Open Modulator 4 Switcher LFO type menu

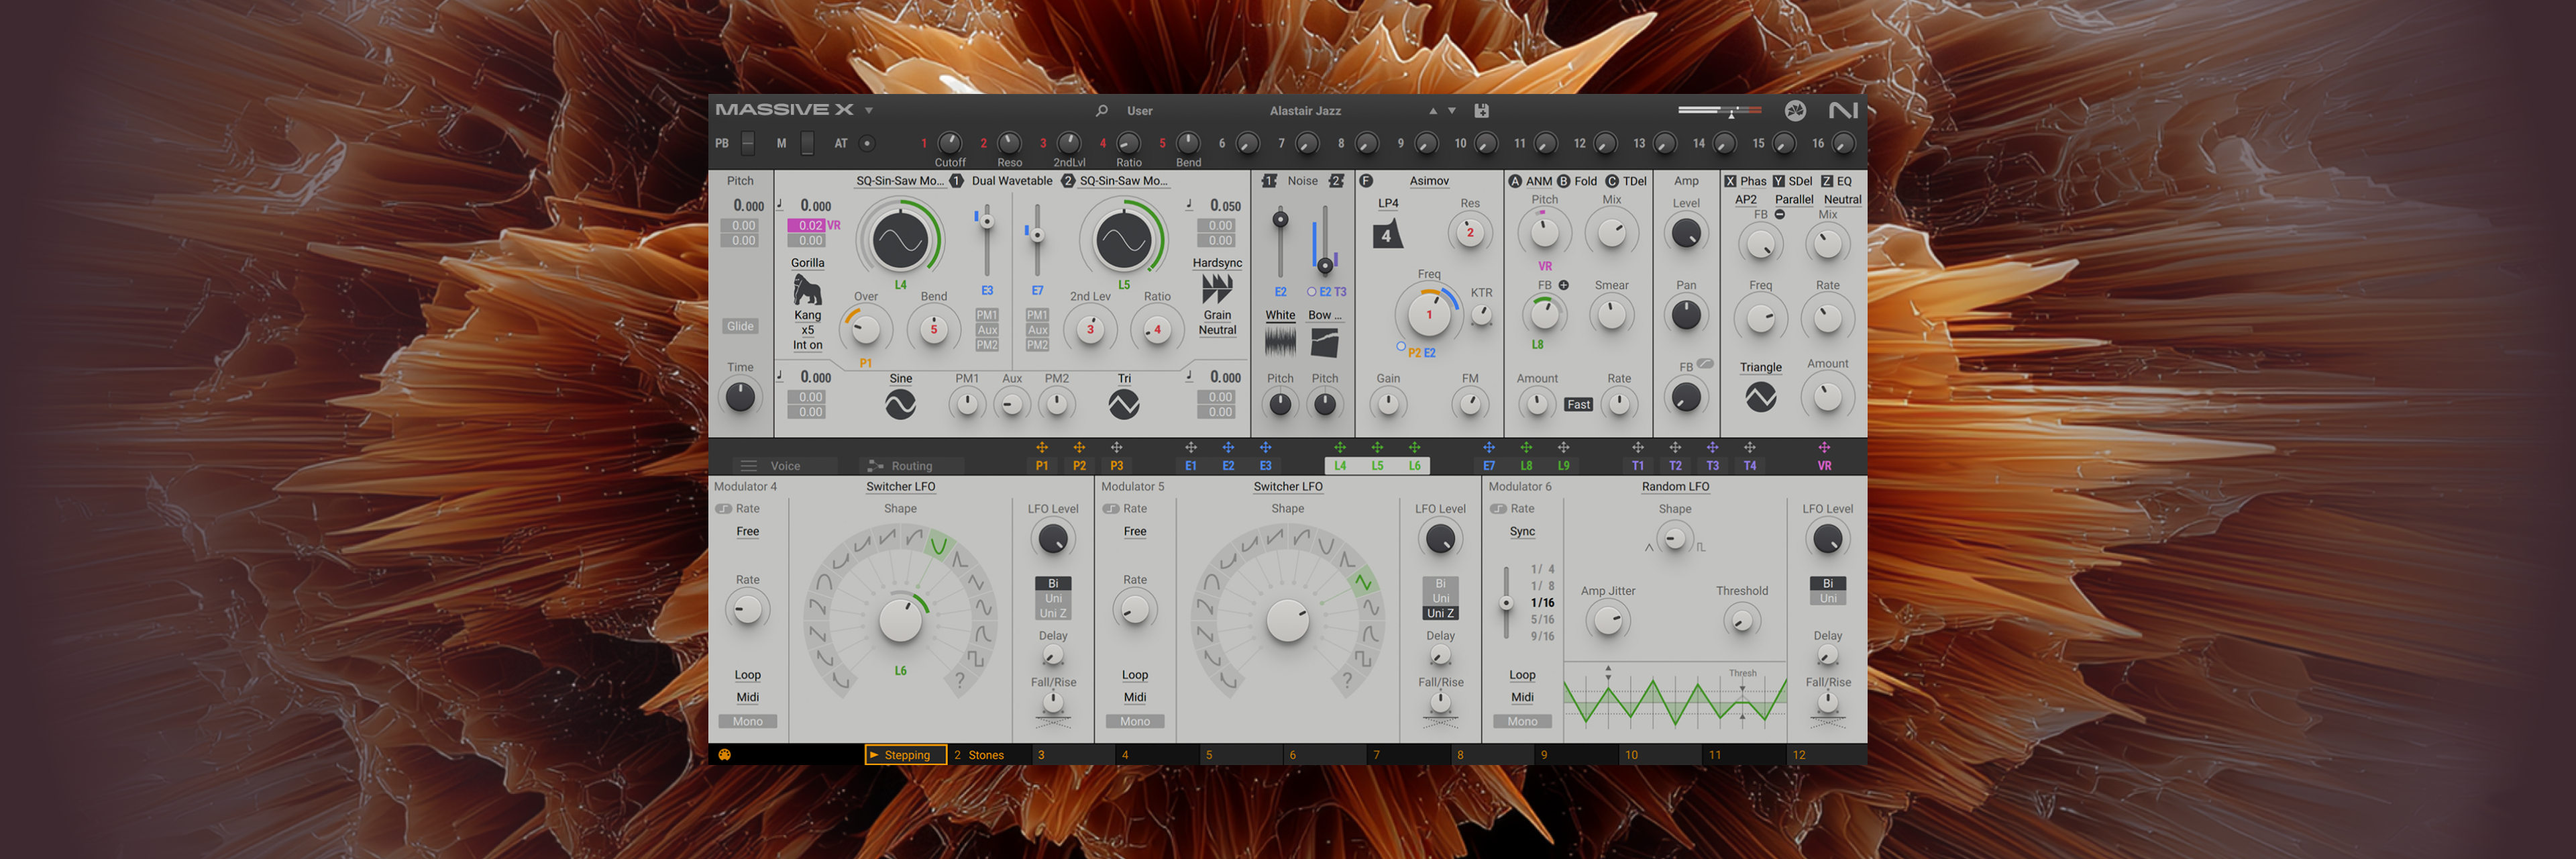[900, 487]
